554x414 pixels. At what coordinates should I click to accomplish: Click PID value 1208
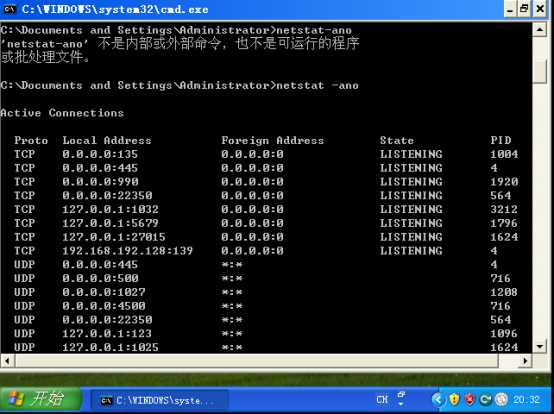tap(504, 292)
